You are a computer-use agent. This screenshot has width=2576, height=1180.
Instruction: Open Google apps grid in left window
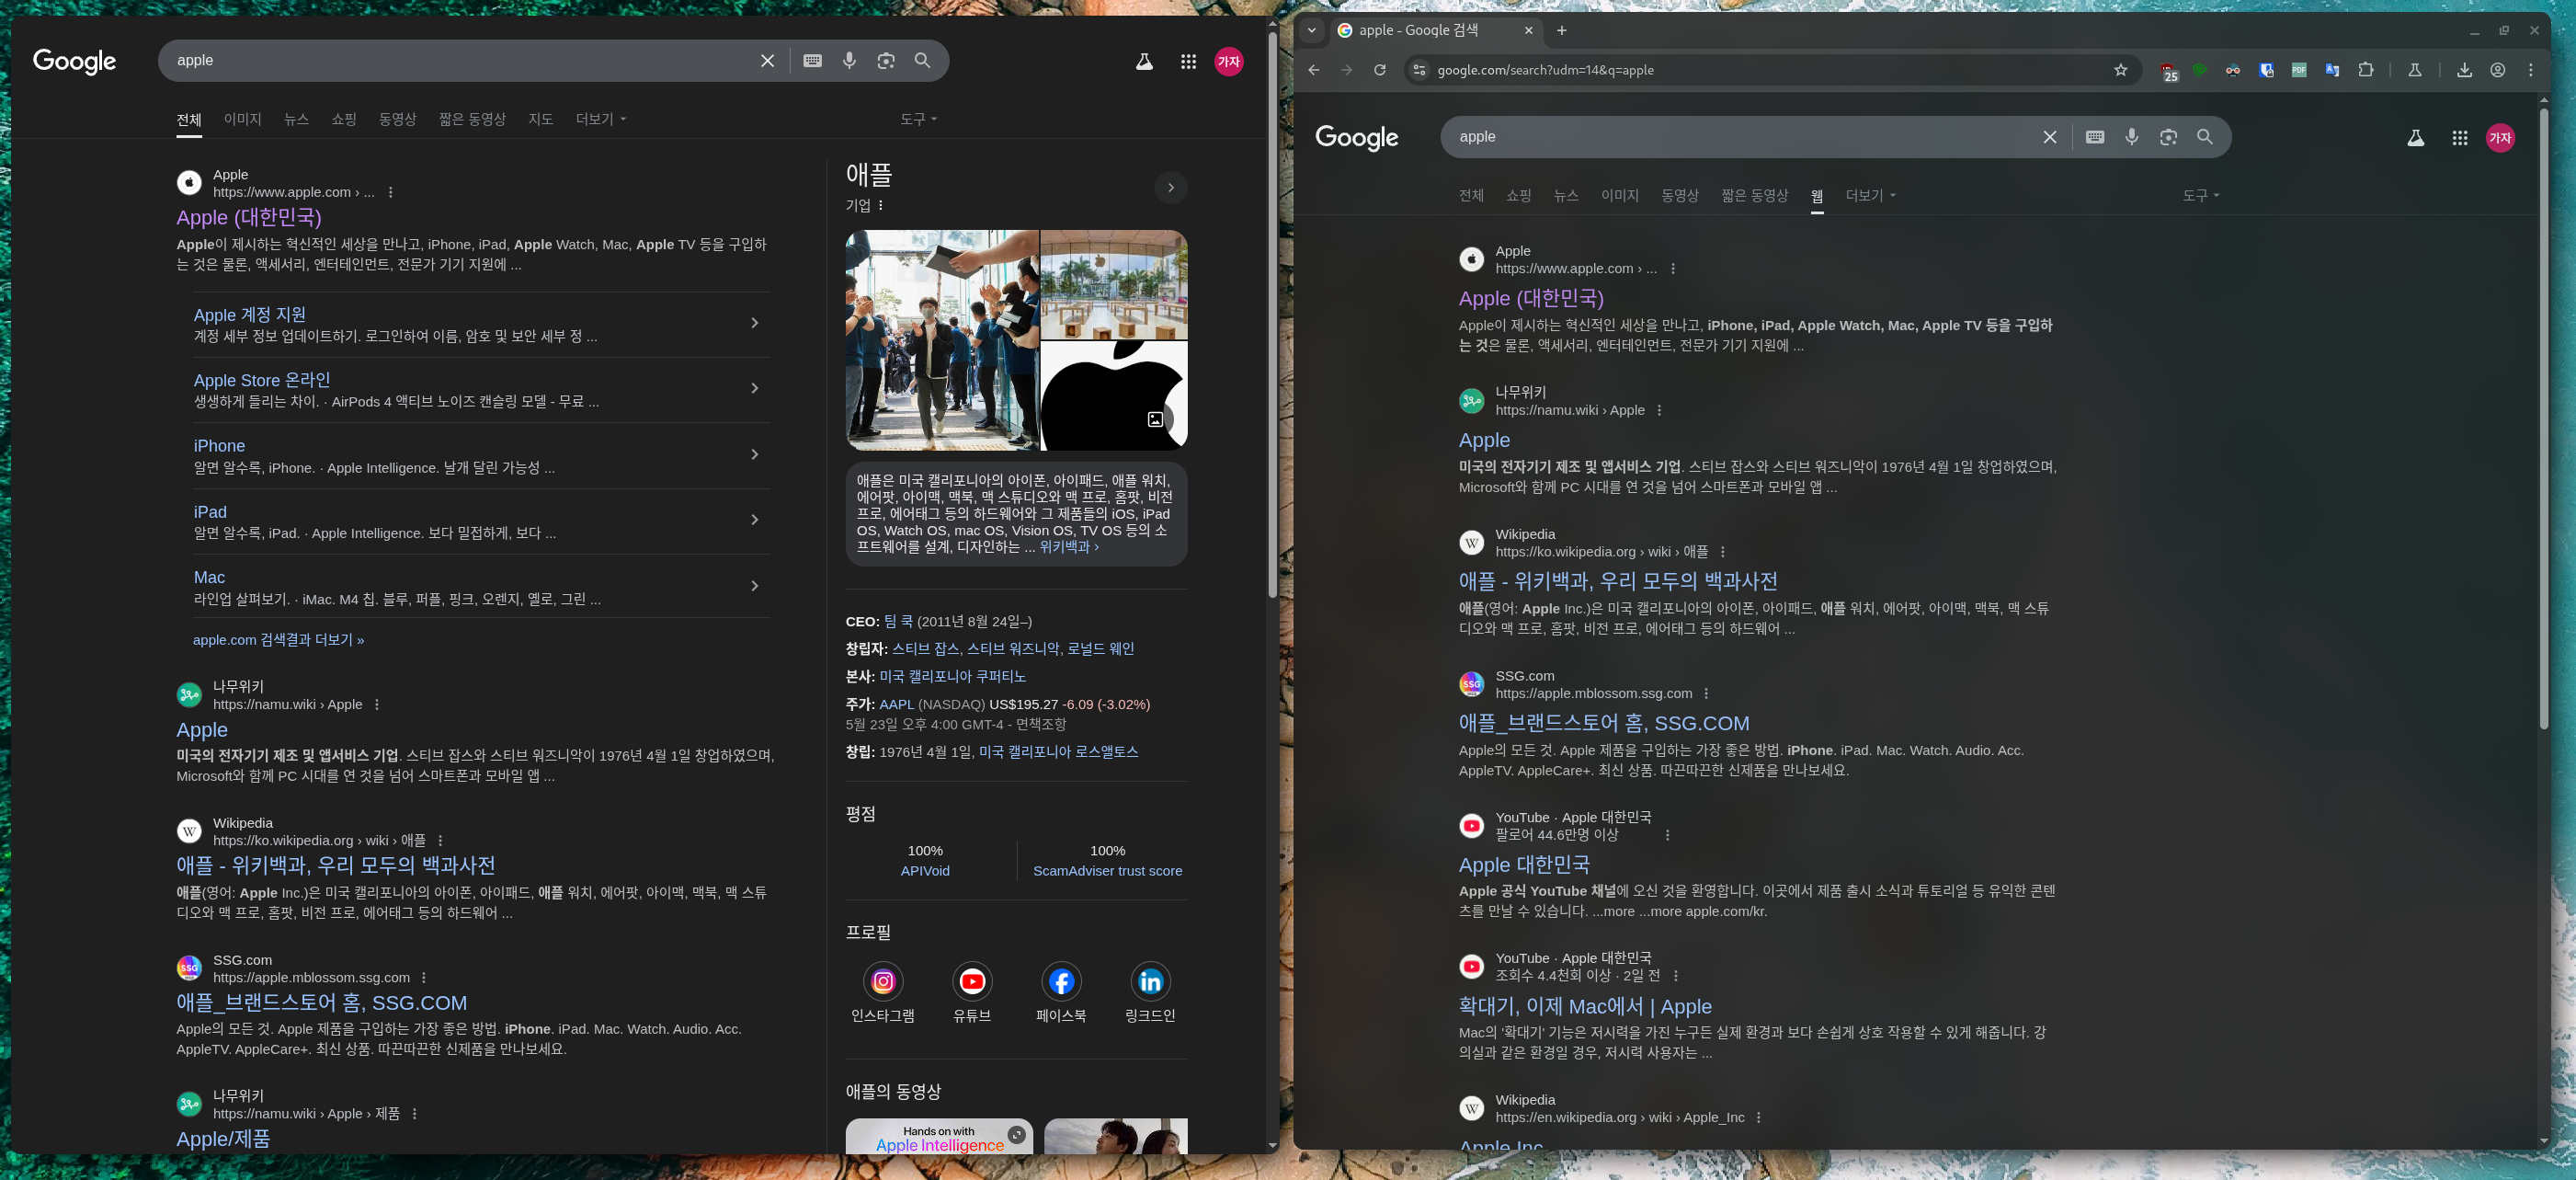pyautogui.click(x=1188, y=62)
